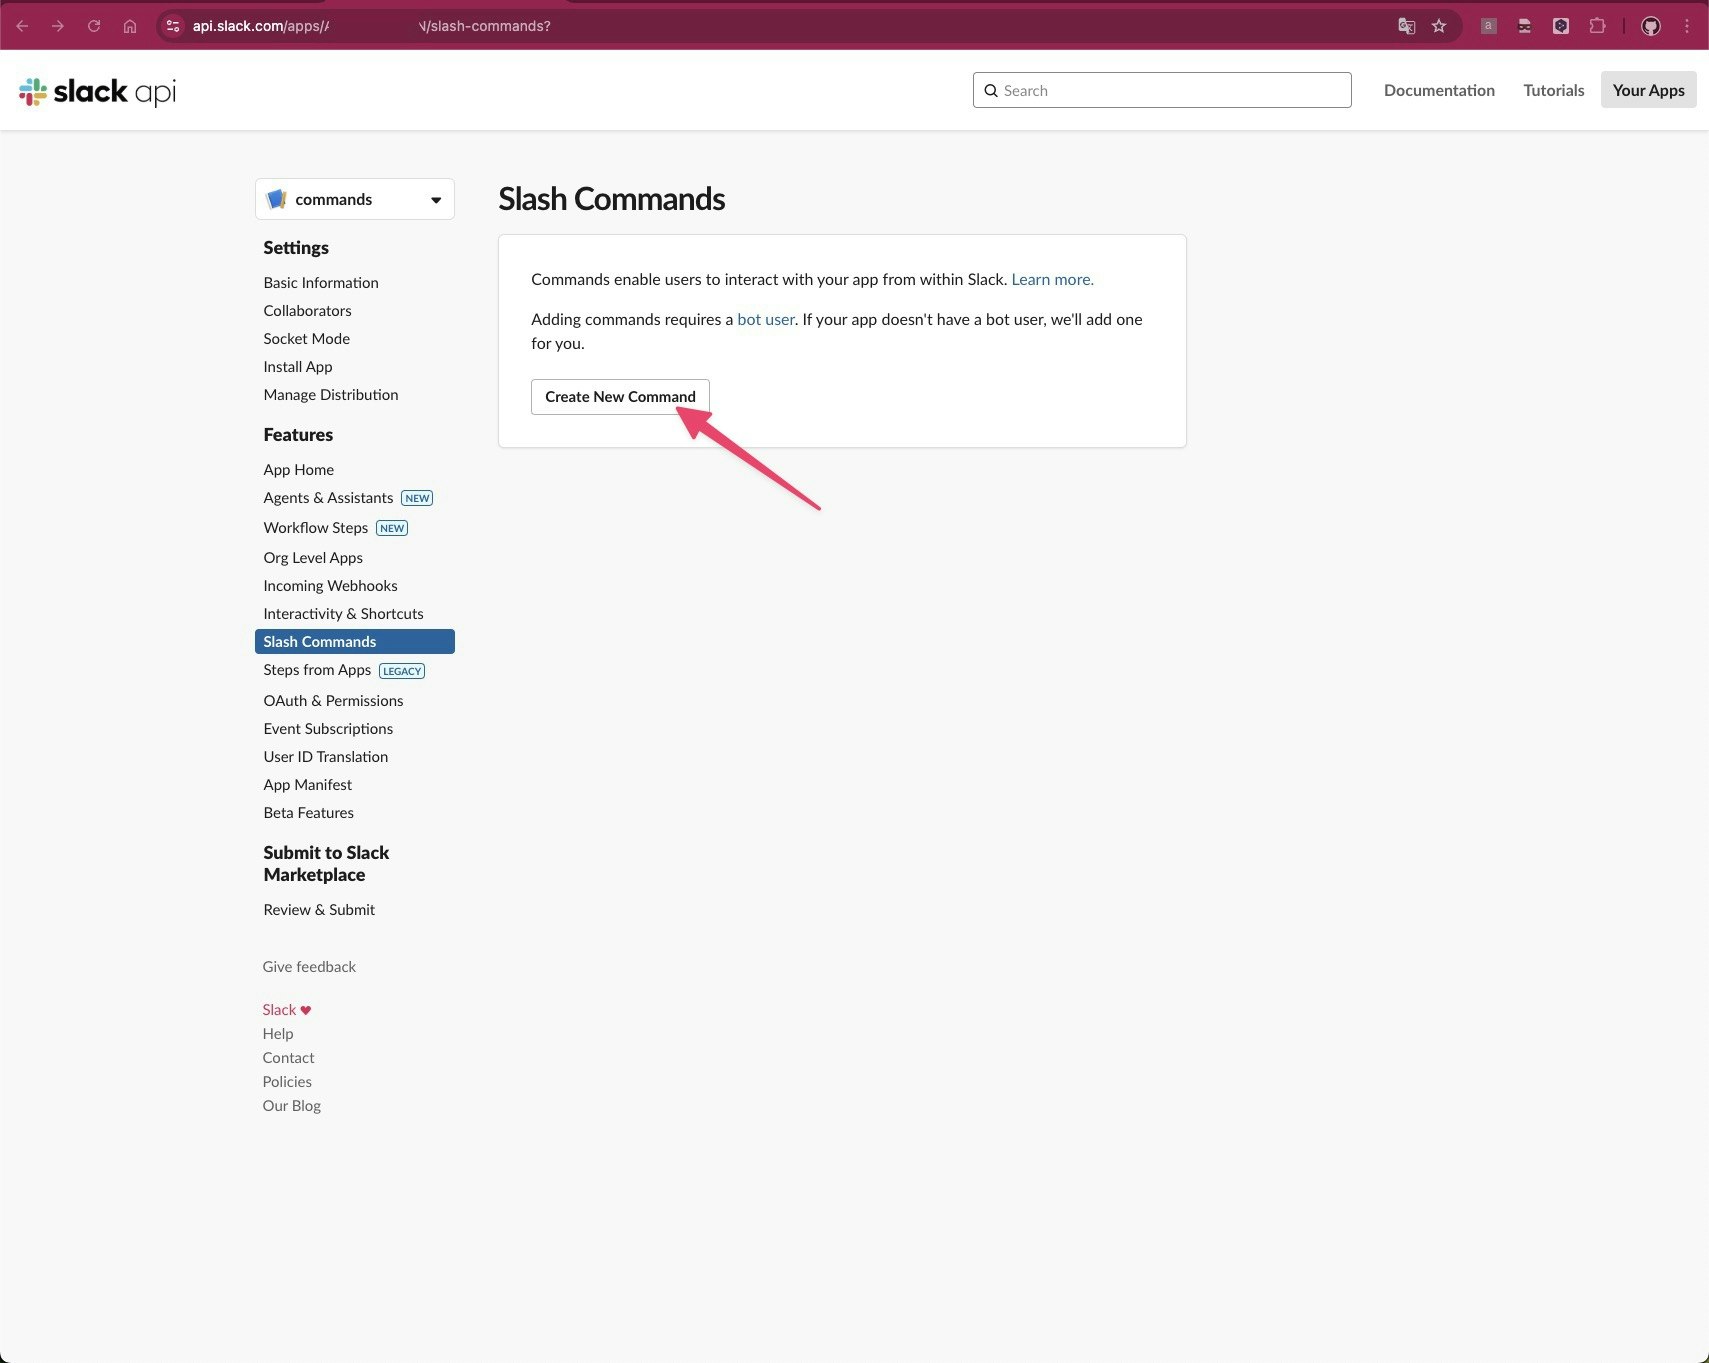Open Workflow Steps feature
The height and width of the screenshot is (1363, 1709).
click(x=316, y=528)
